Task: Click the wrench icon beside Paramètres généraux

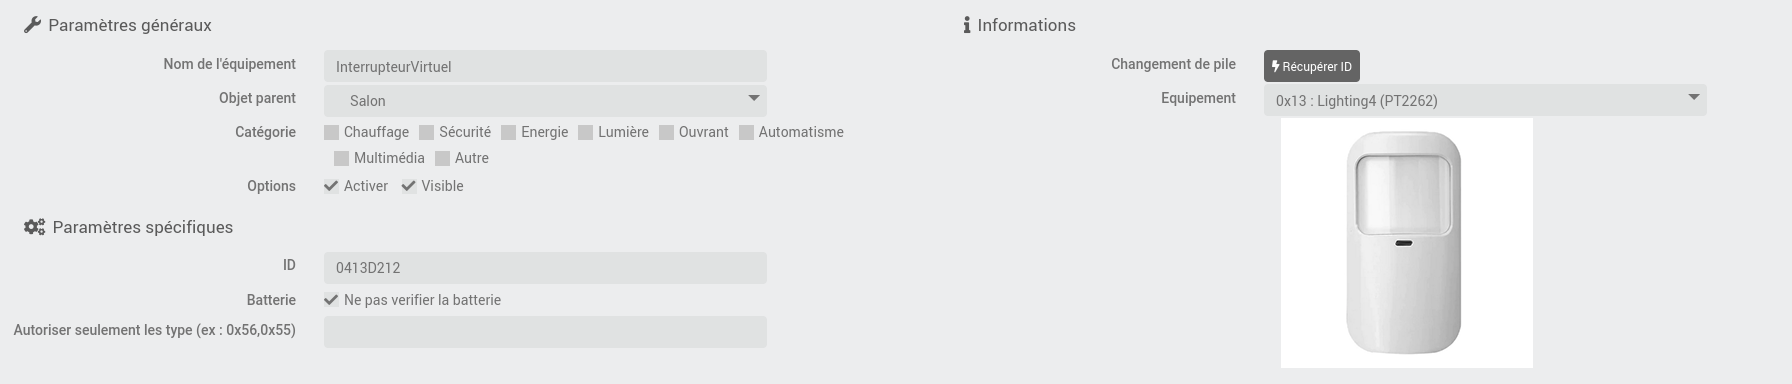Action: [32, 25]
